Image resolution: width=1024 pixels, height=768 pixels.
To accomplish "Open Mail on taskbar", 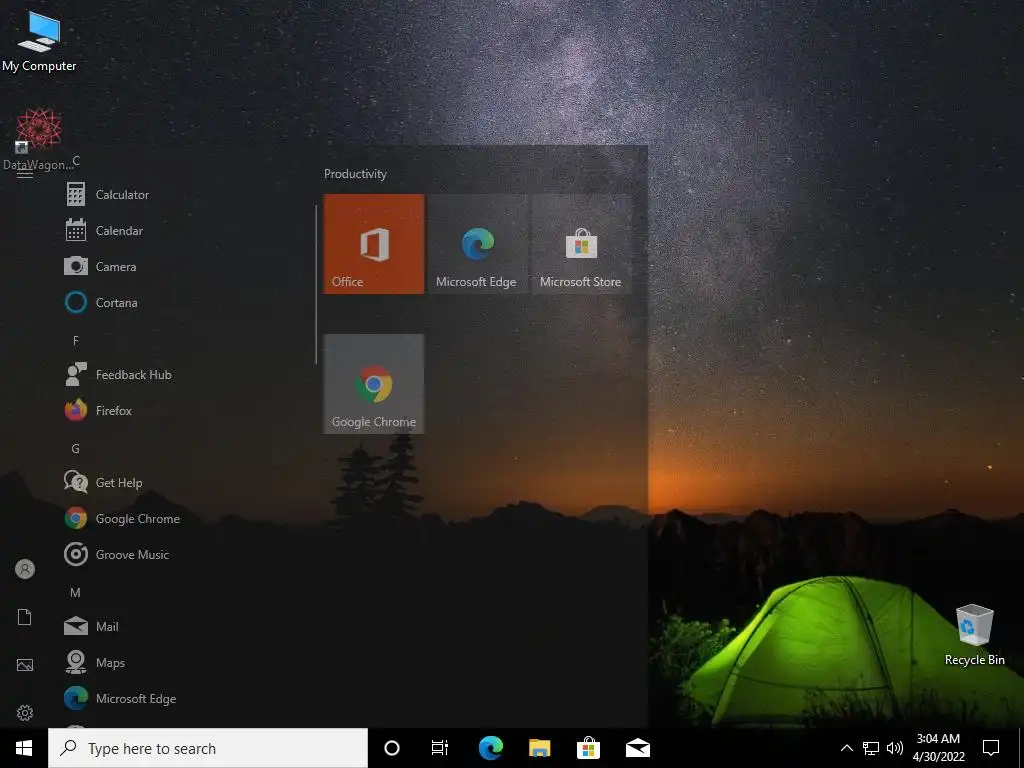I will click(x=637, y=748).
